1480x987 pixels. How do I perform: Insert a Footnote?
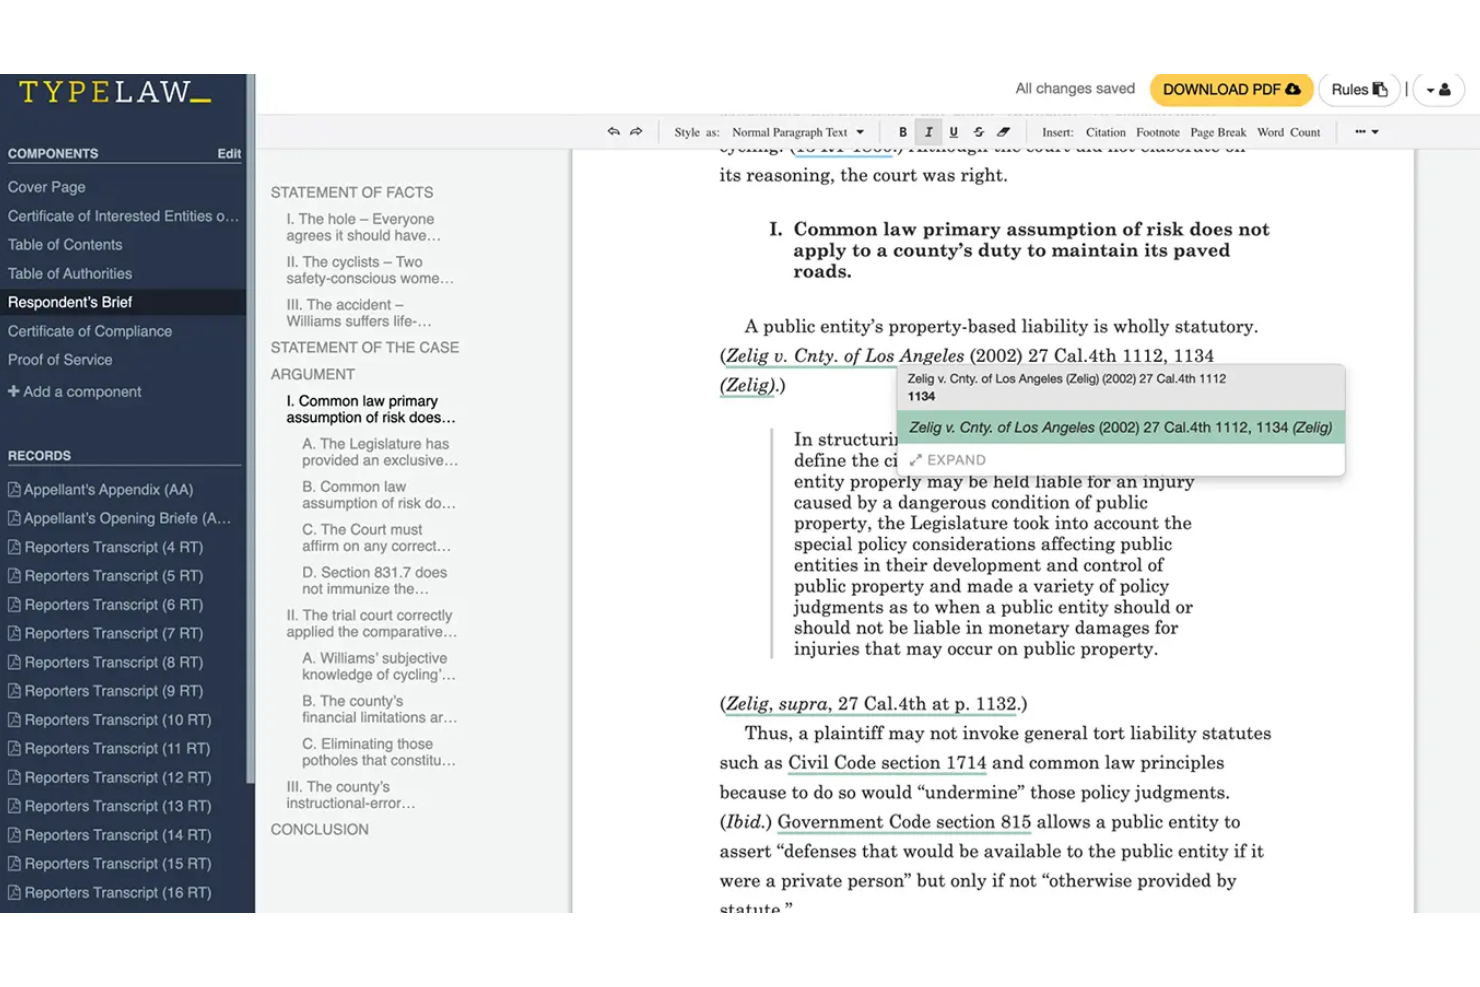click(x=1157, y=132)
